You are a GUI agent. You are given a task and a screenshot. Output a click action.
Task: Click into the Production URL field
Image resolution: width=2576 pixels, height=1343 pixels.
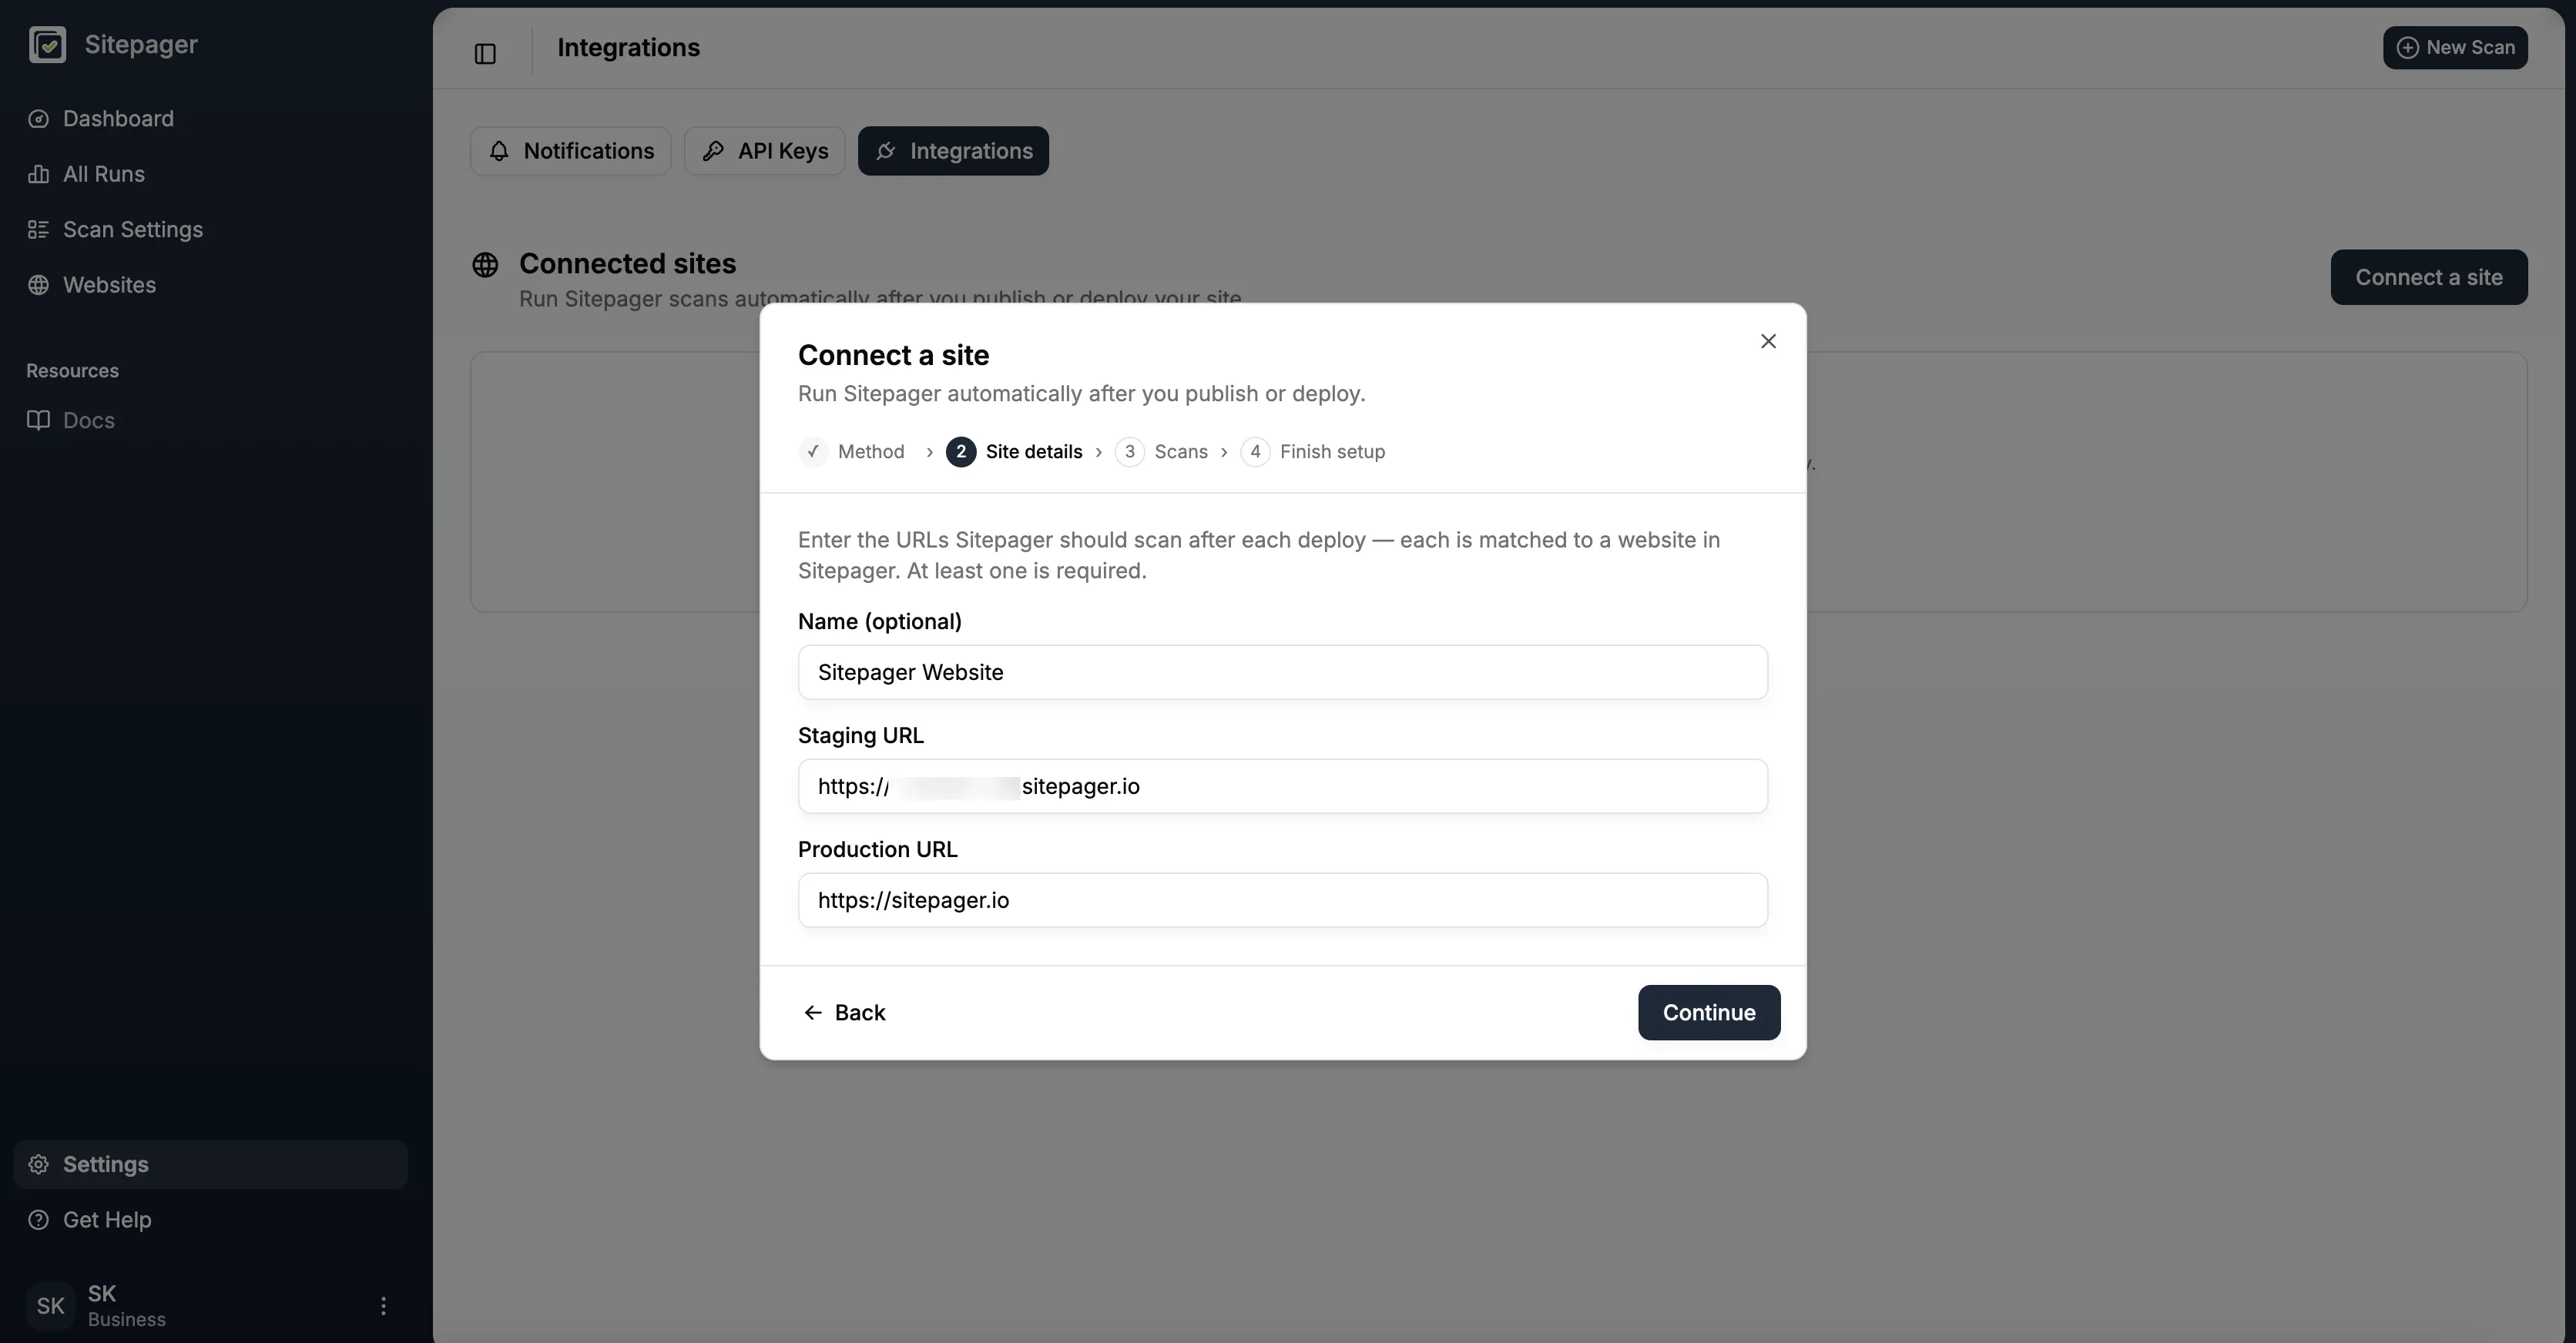(x=1283, y=900)
